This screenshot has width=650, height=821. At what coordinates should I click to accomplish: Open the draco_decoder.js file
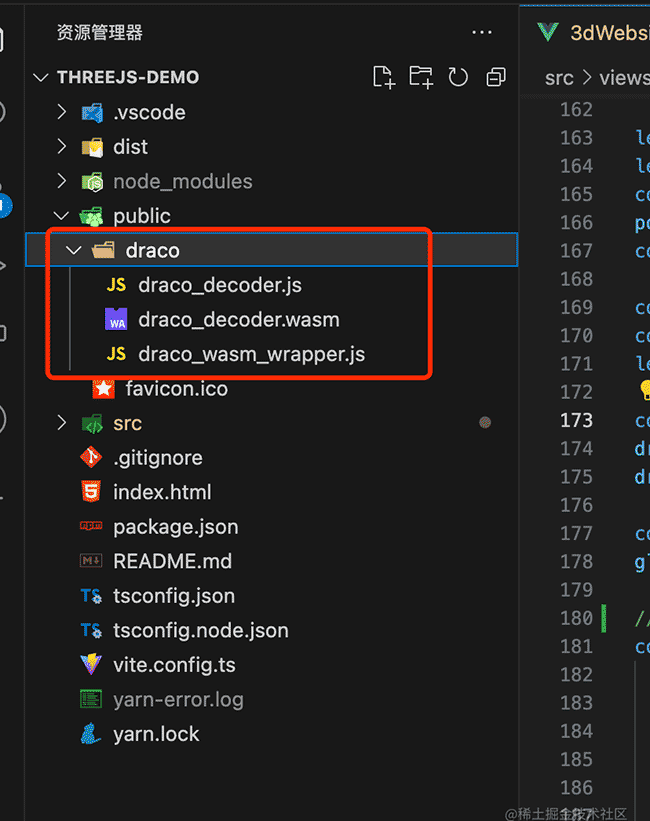(x=220, y=286)
